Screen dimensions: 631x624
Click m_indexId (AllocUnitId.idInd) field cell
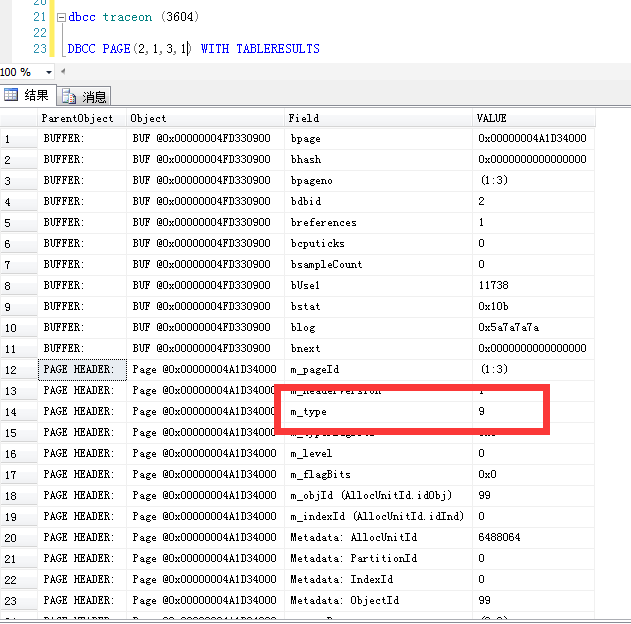tap(378, 517)
